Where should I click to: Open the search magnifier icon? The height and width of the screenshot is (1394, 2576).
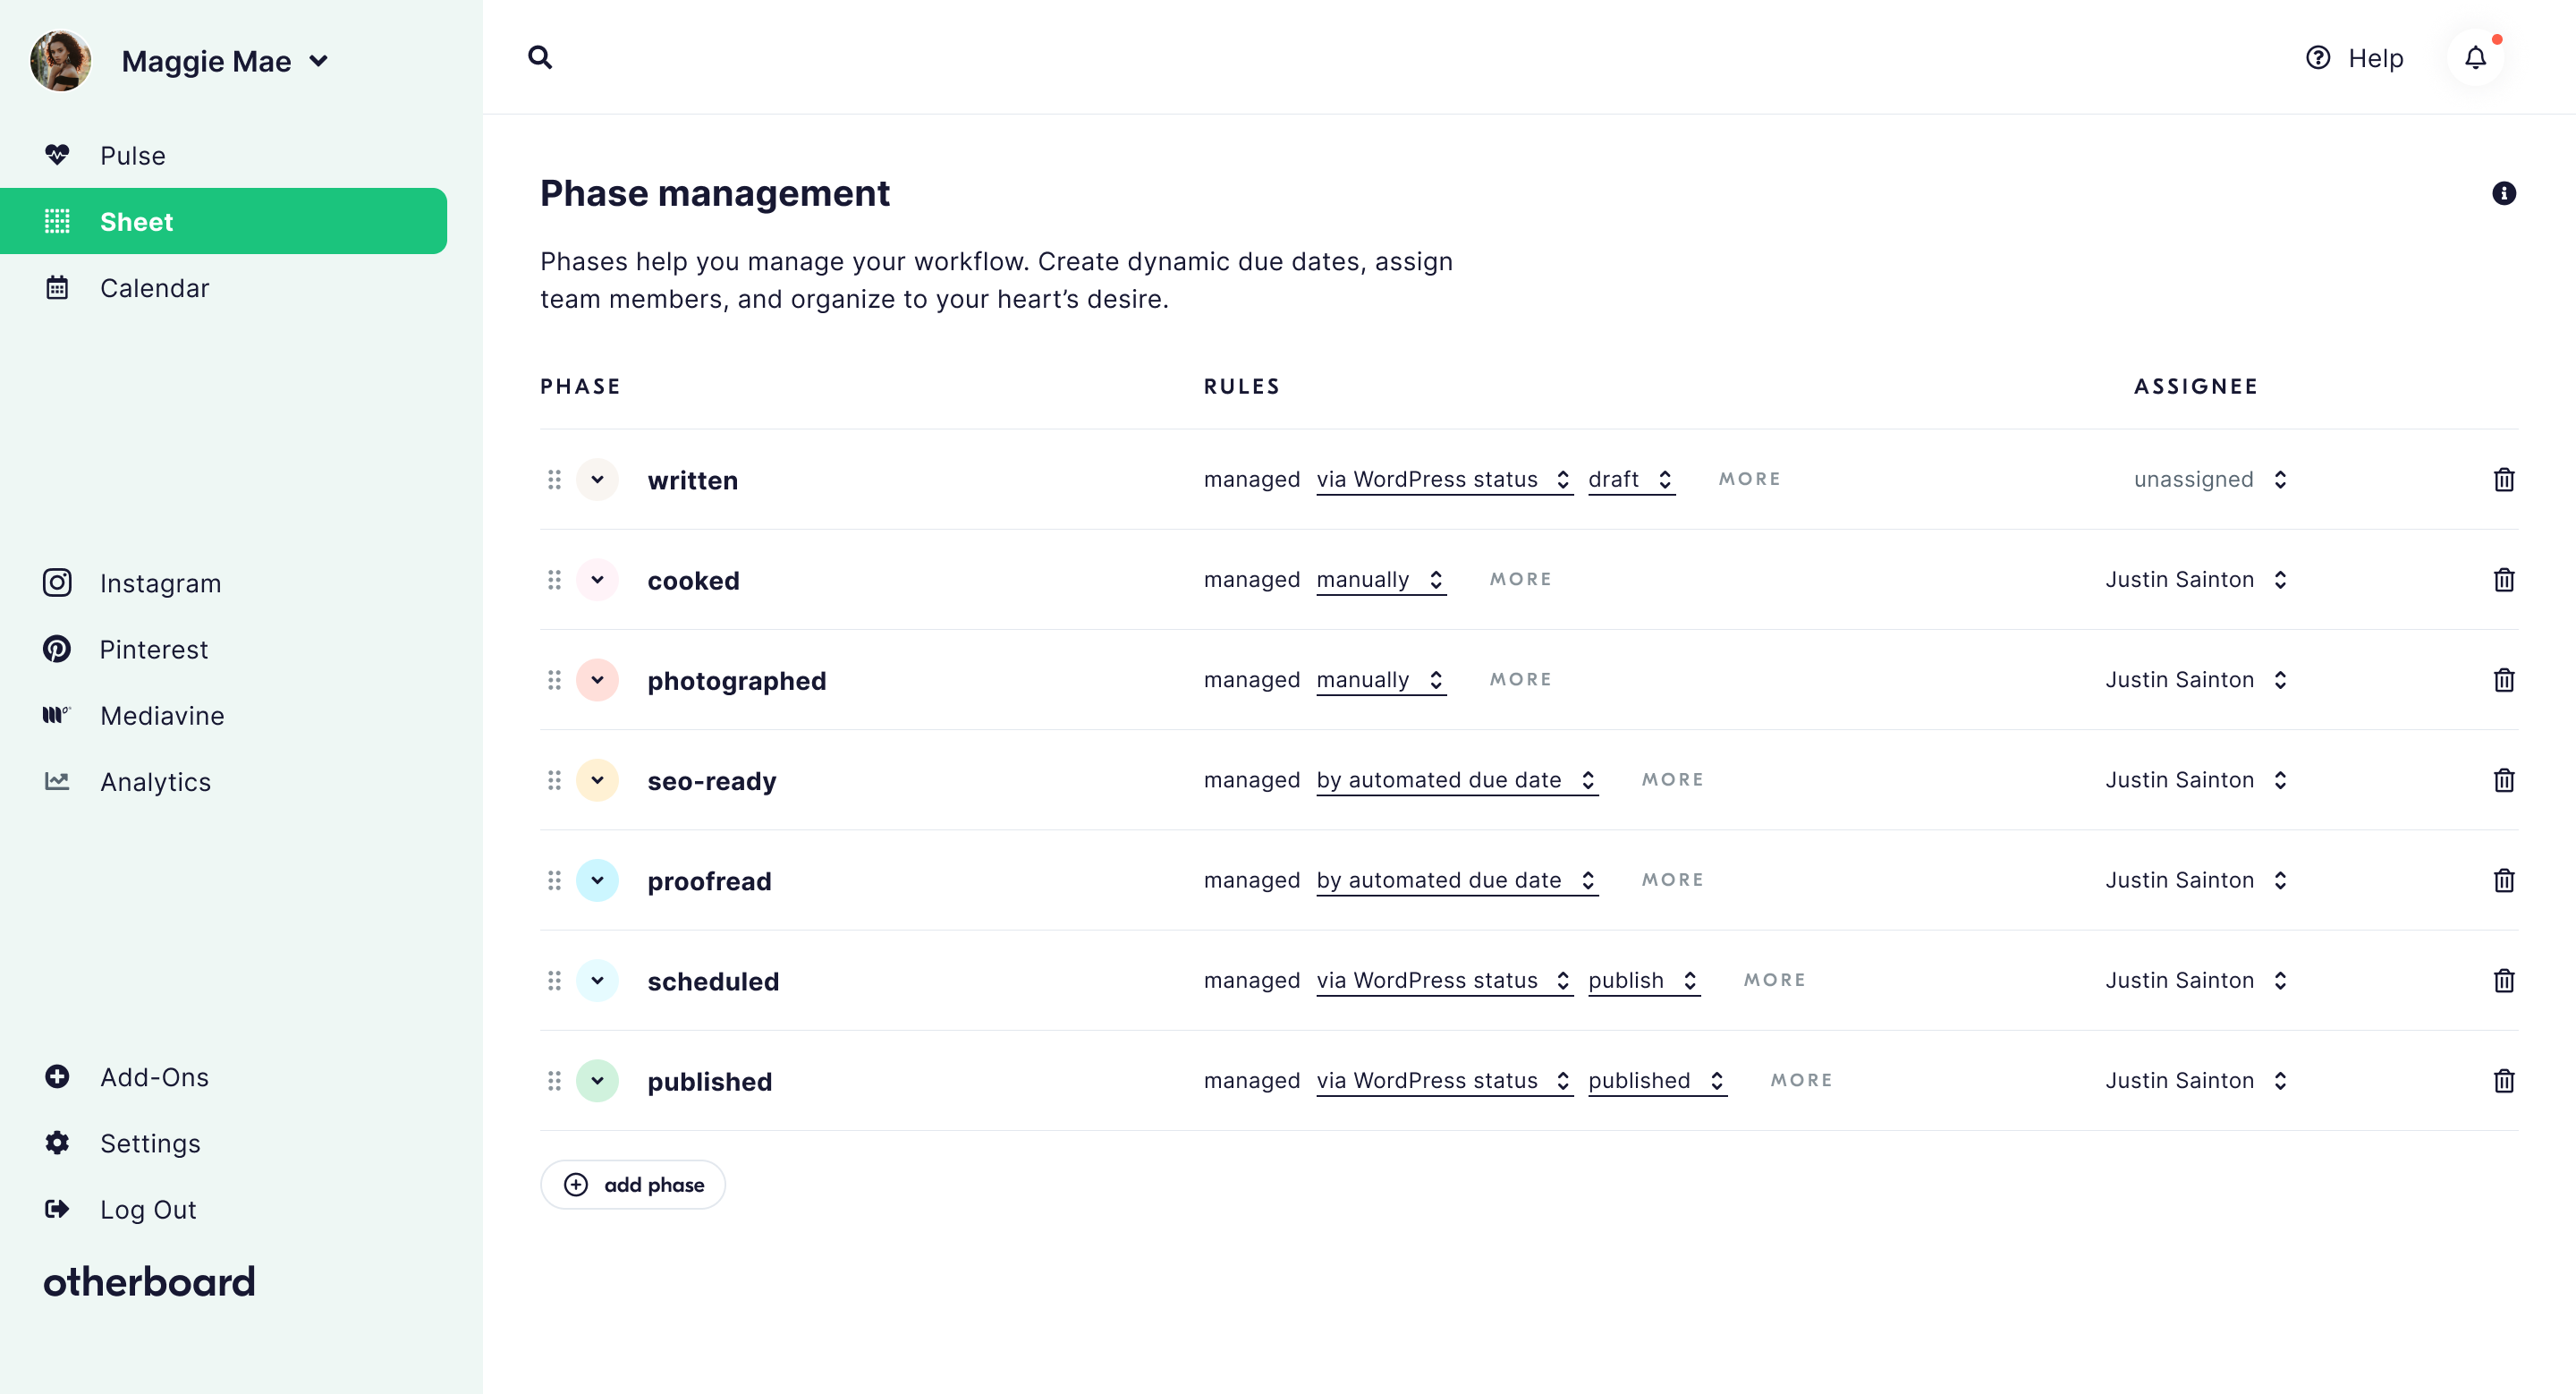(540, 57)
